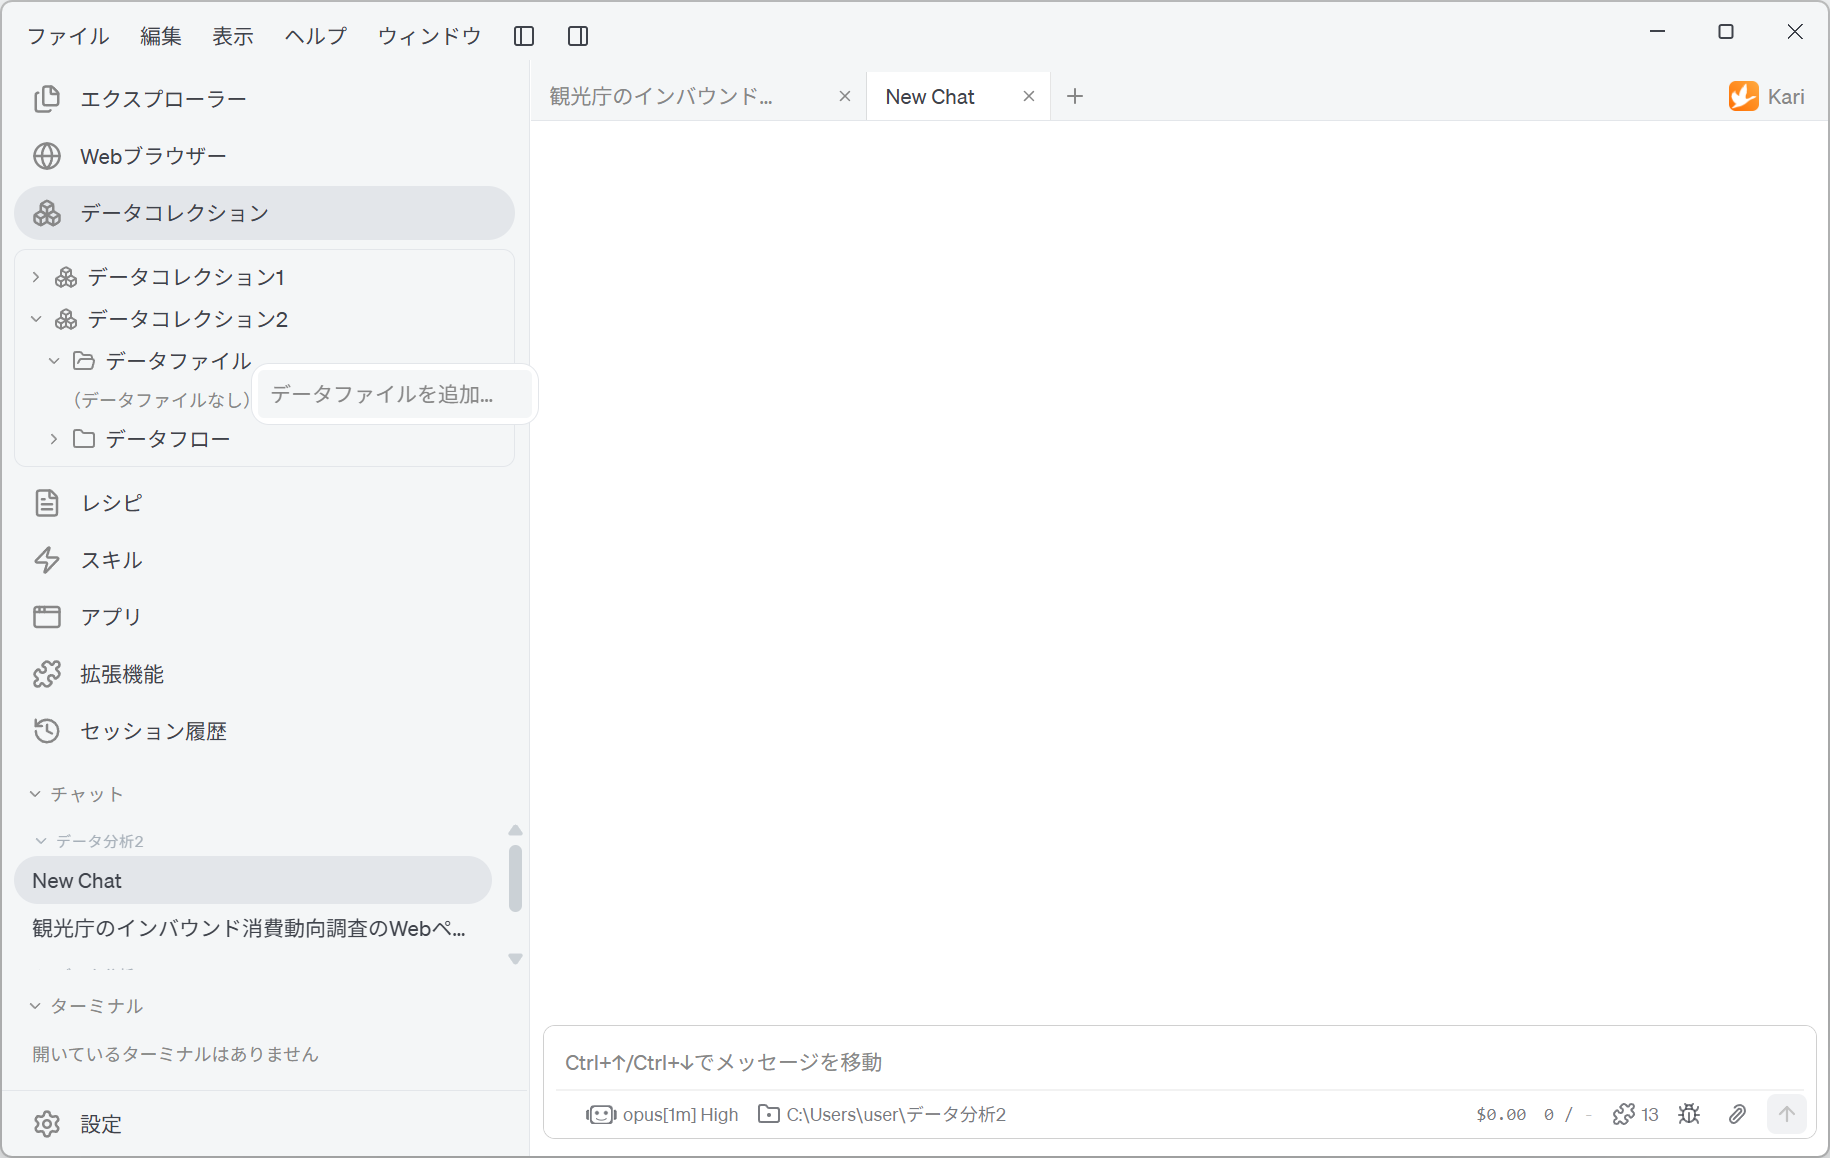Focus the message input field
The height and width of the screenshot is (1158, 1830).
[1179, 1062]
